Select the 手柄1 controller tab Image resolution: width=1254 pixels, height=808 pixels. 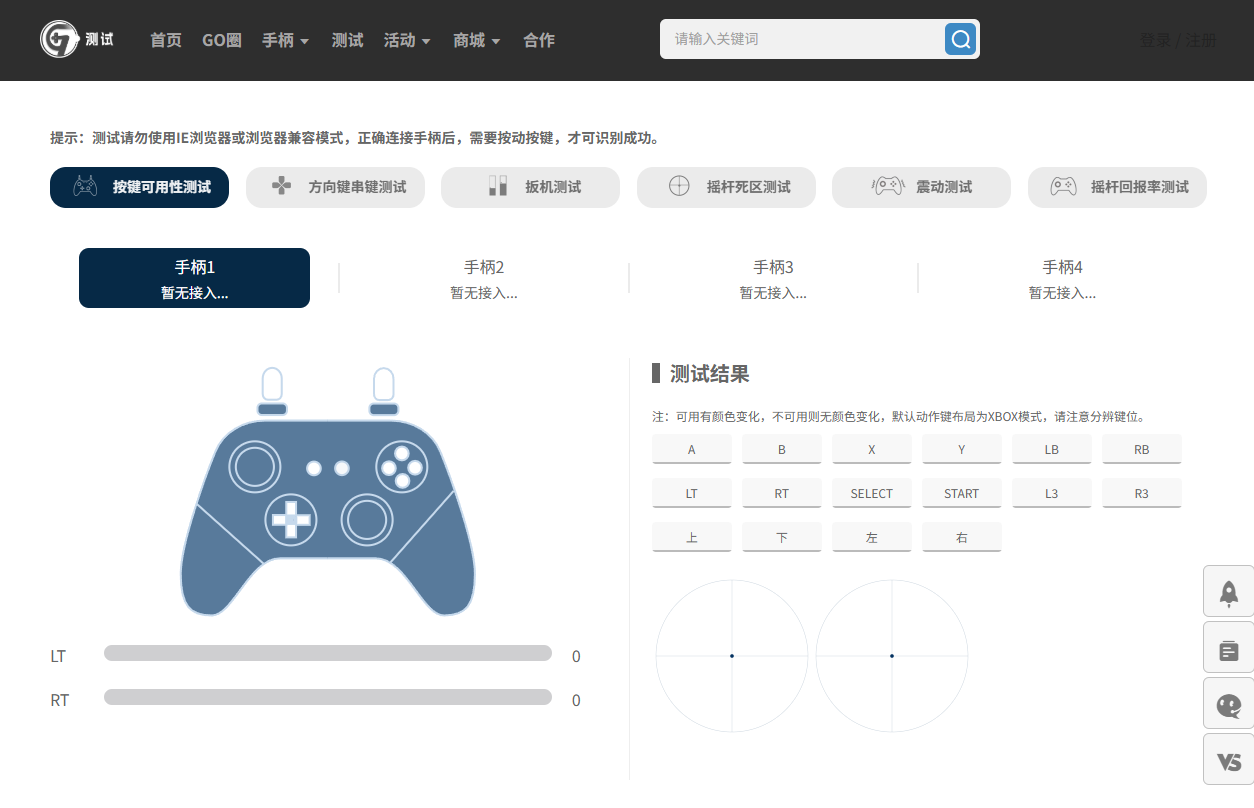click(x=194, y=278)
